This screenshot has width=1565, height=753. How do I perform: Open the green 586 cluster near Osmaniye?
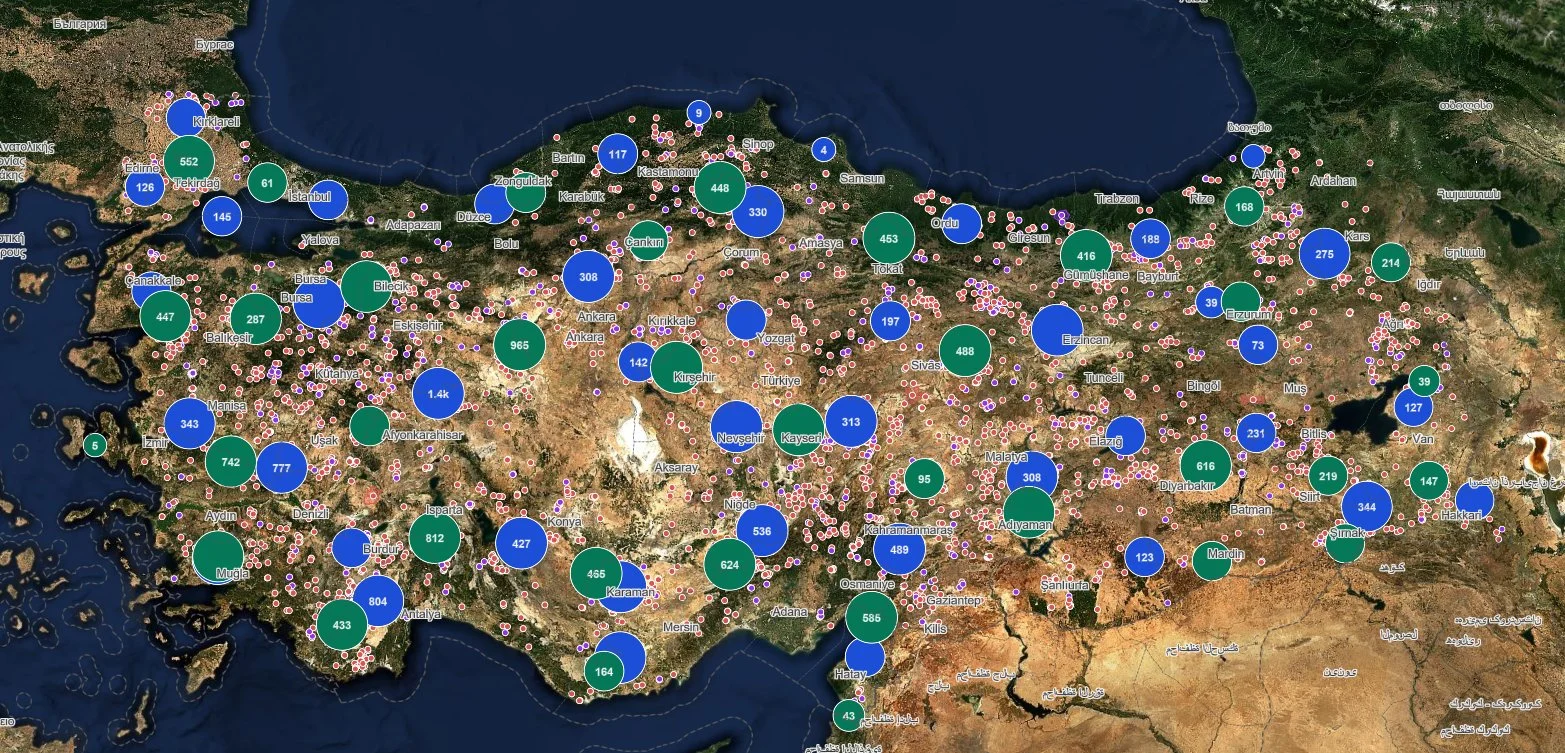[x=871, y=618]
